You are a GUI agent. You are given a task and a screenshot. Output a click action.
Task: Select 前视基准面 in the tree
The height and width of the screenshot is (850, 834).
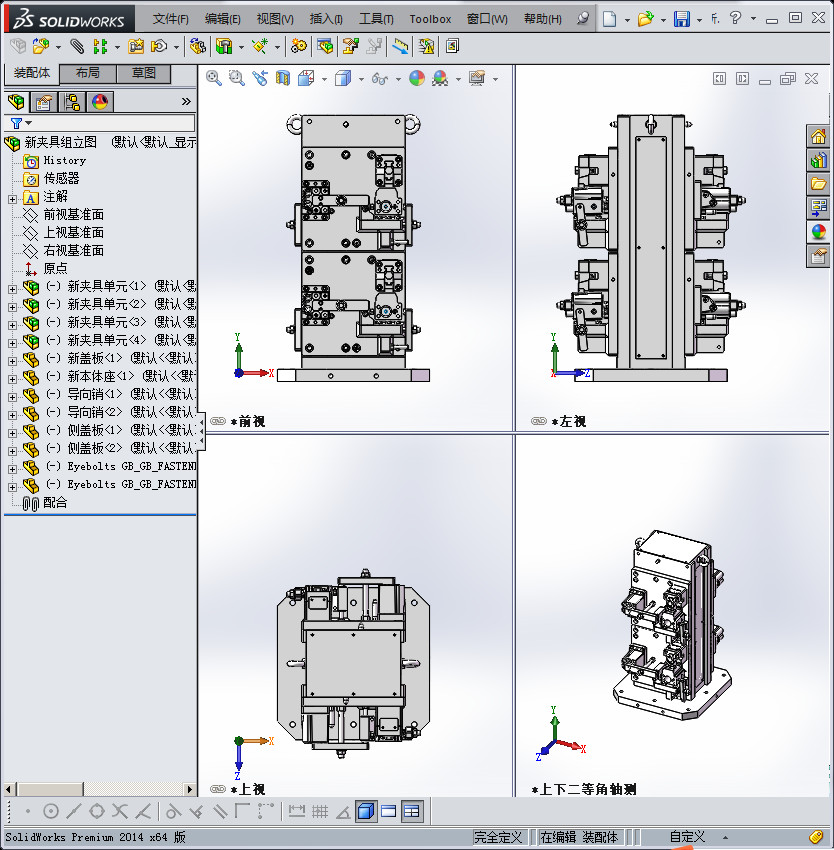(x=73, y=215)
